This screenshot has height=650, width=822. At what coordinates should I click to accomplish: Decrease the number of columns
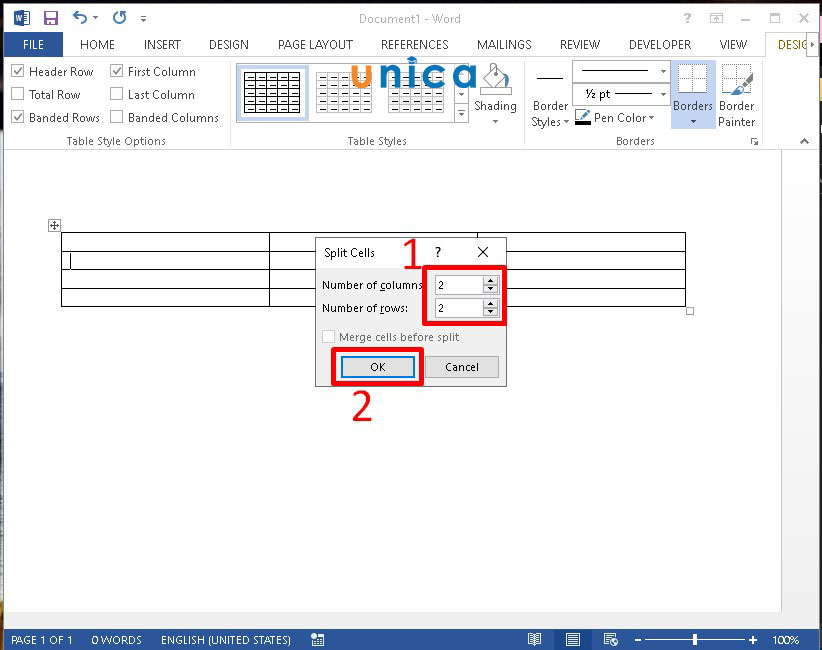click(x=491, y=289)
